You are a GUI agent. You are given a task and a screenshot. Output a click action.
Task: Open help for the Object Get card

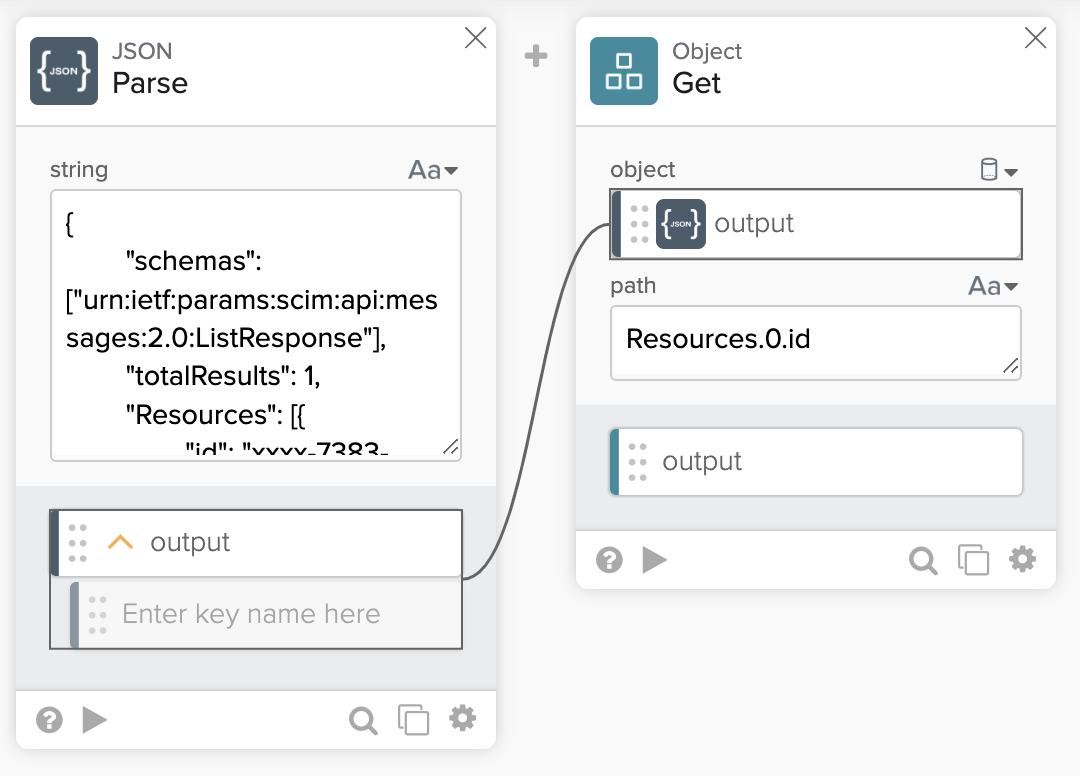(x=609, y=560)
